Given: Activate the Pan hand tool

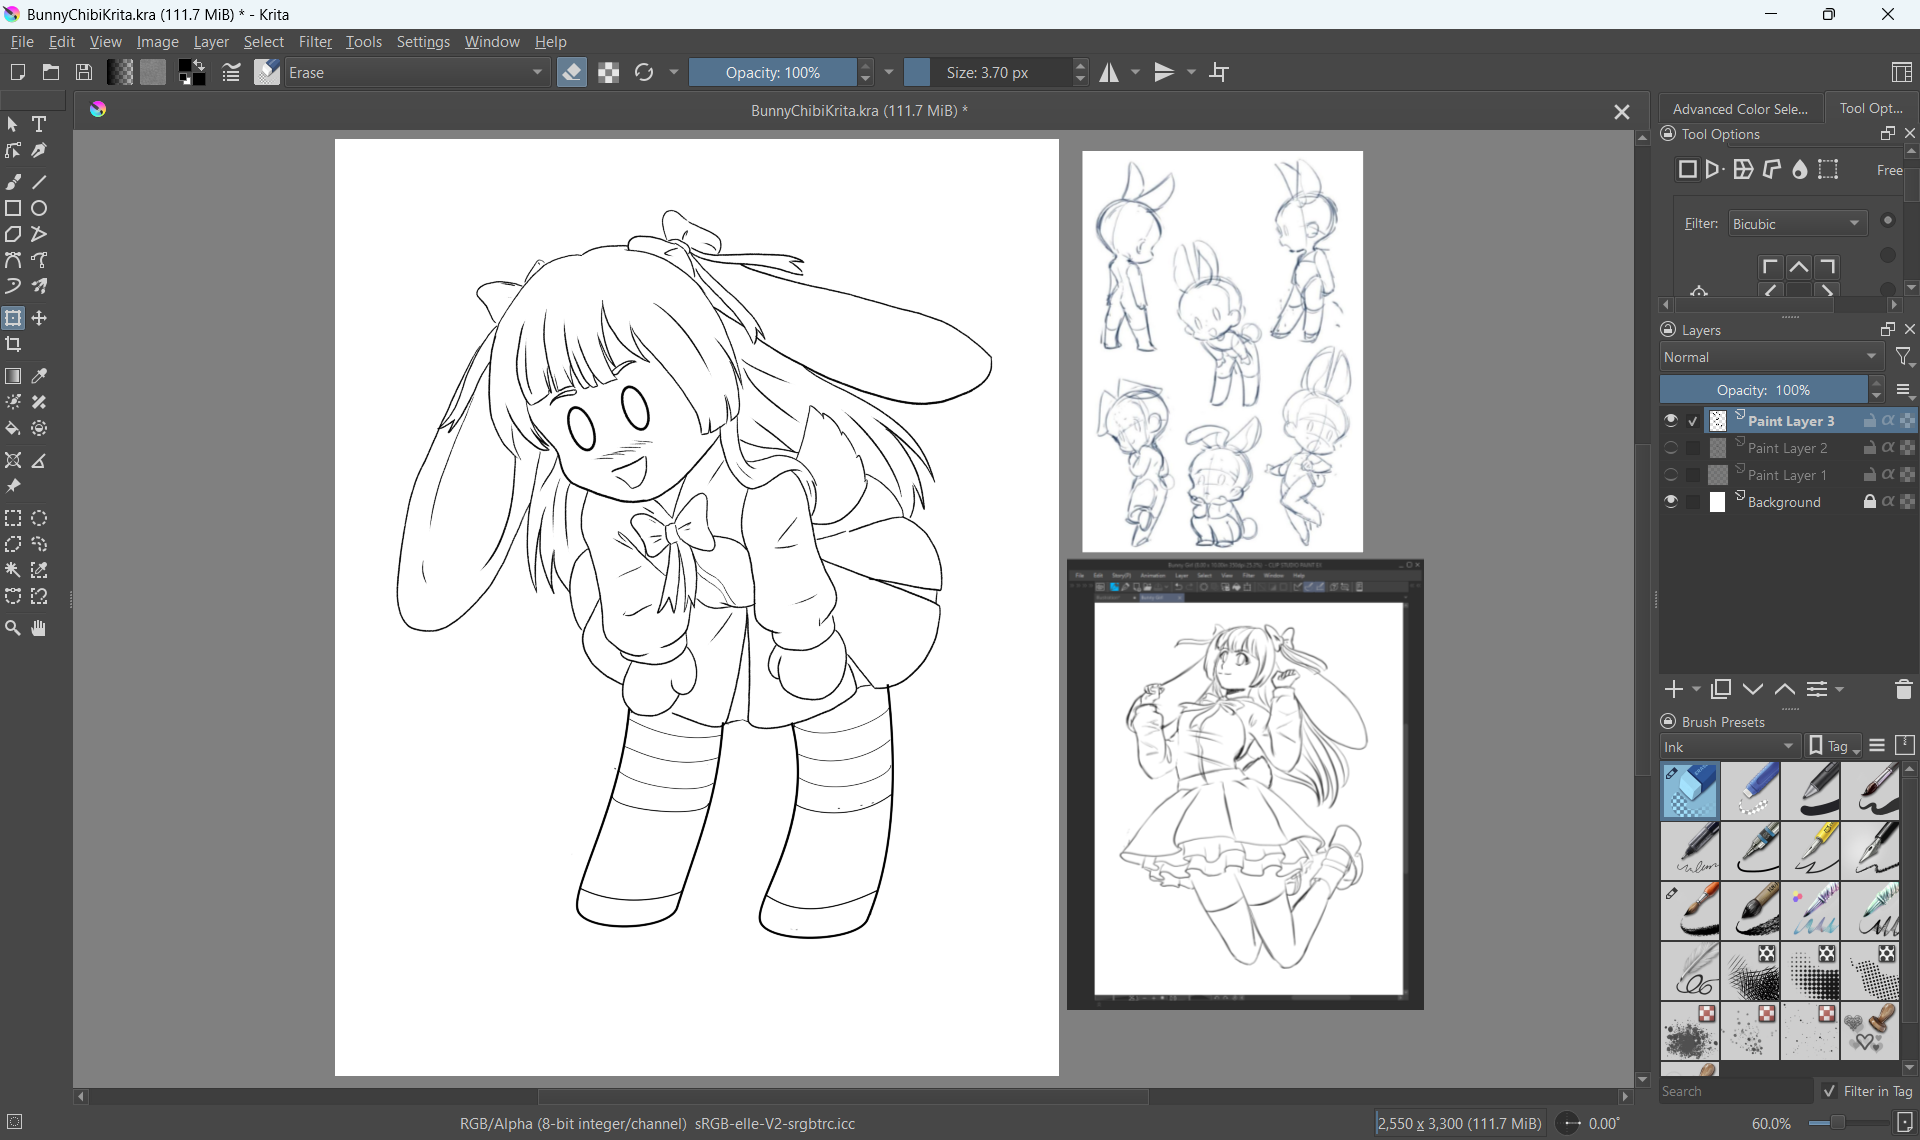Looking at the screenshot, I should pos(39,629).
